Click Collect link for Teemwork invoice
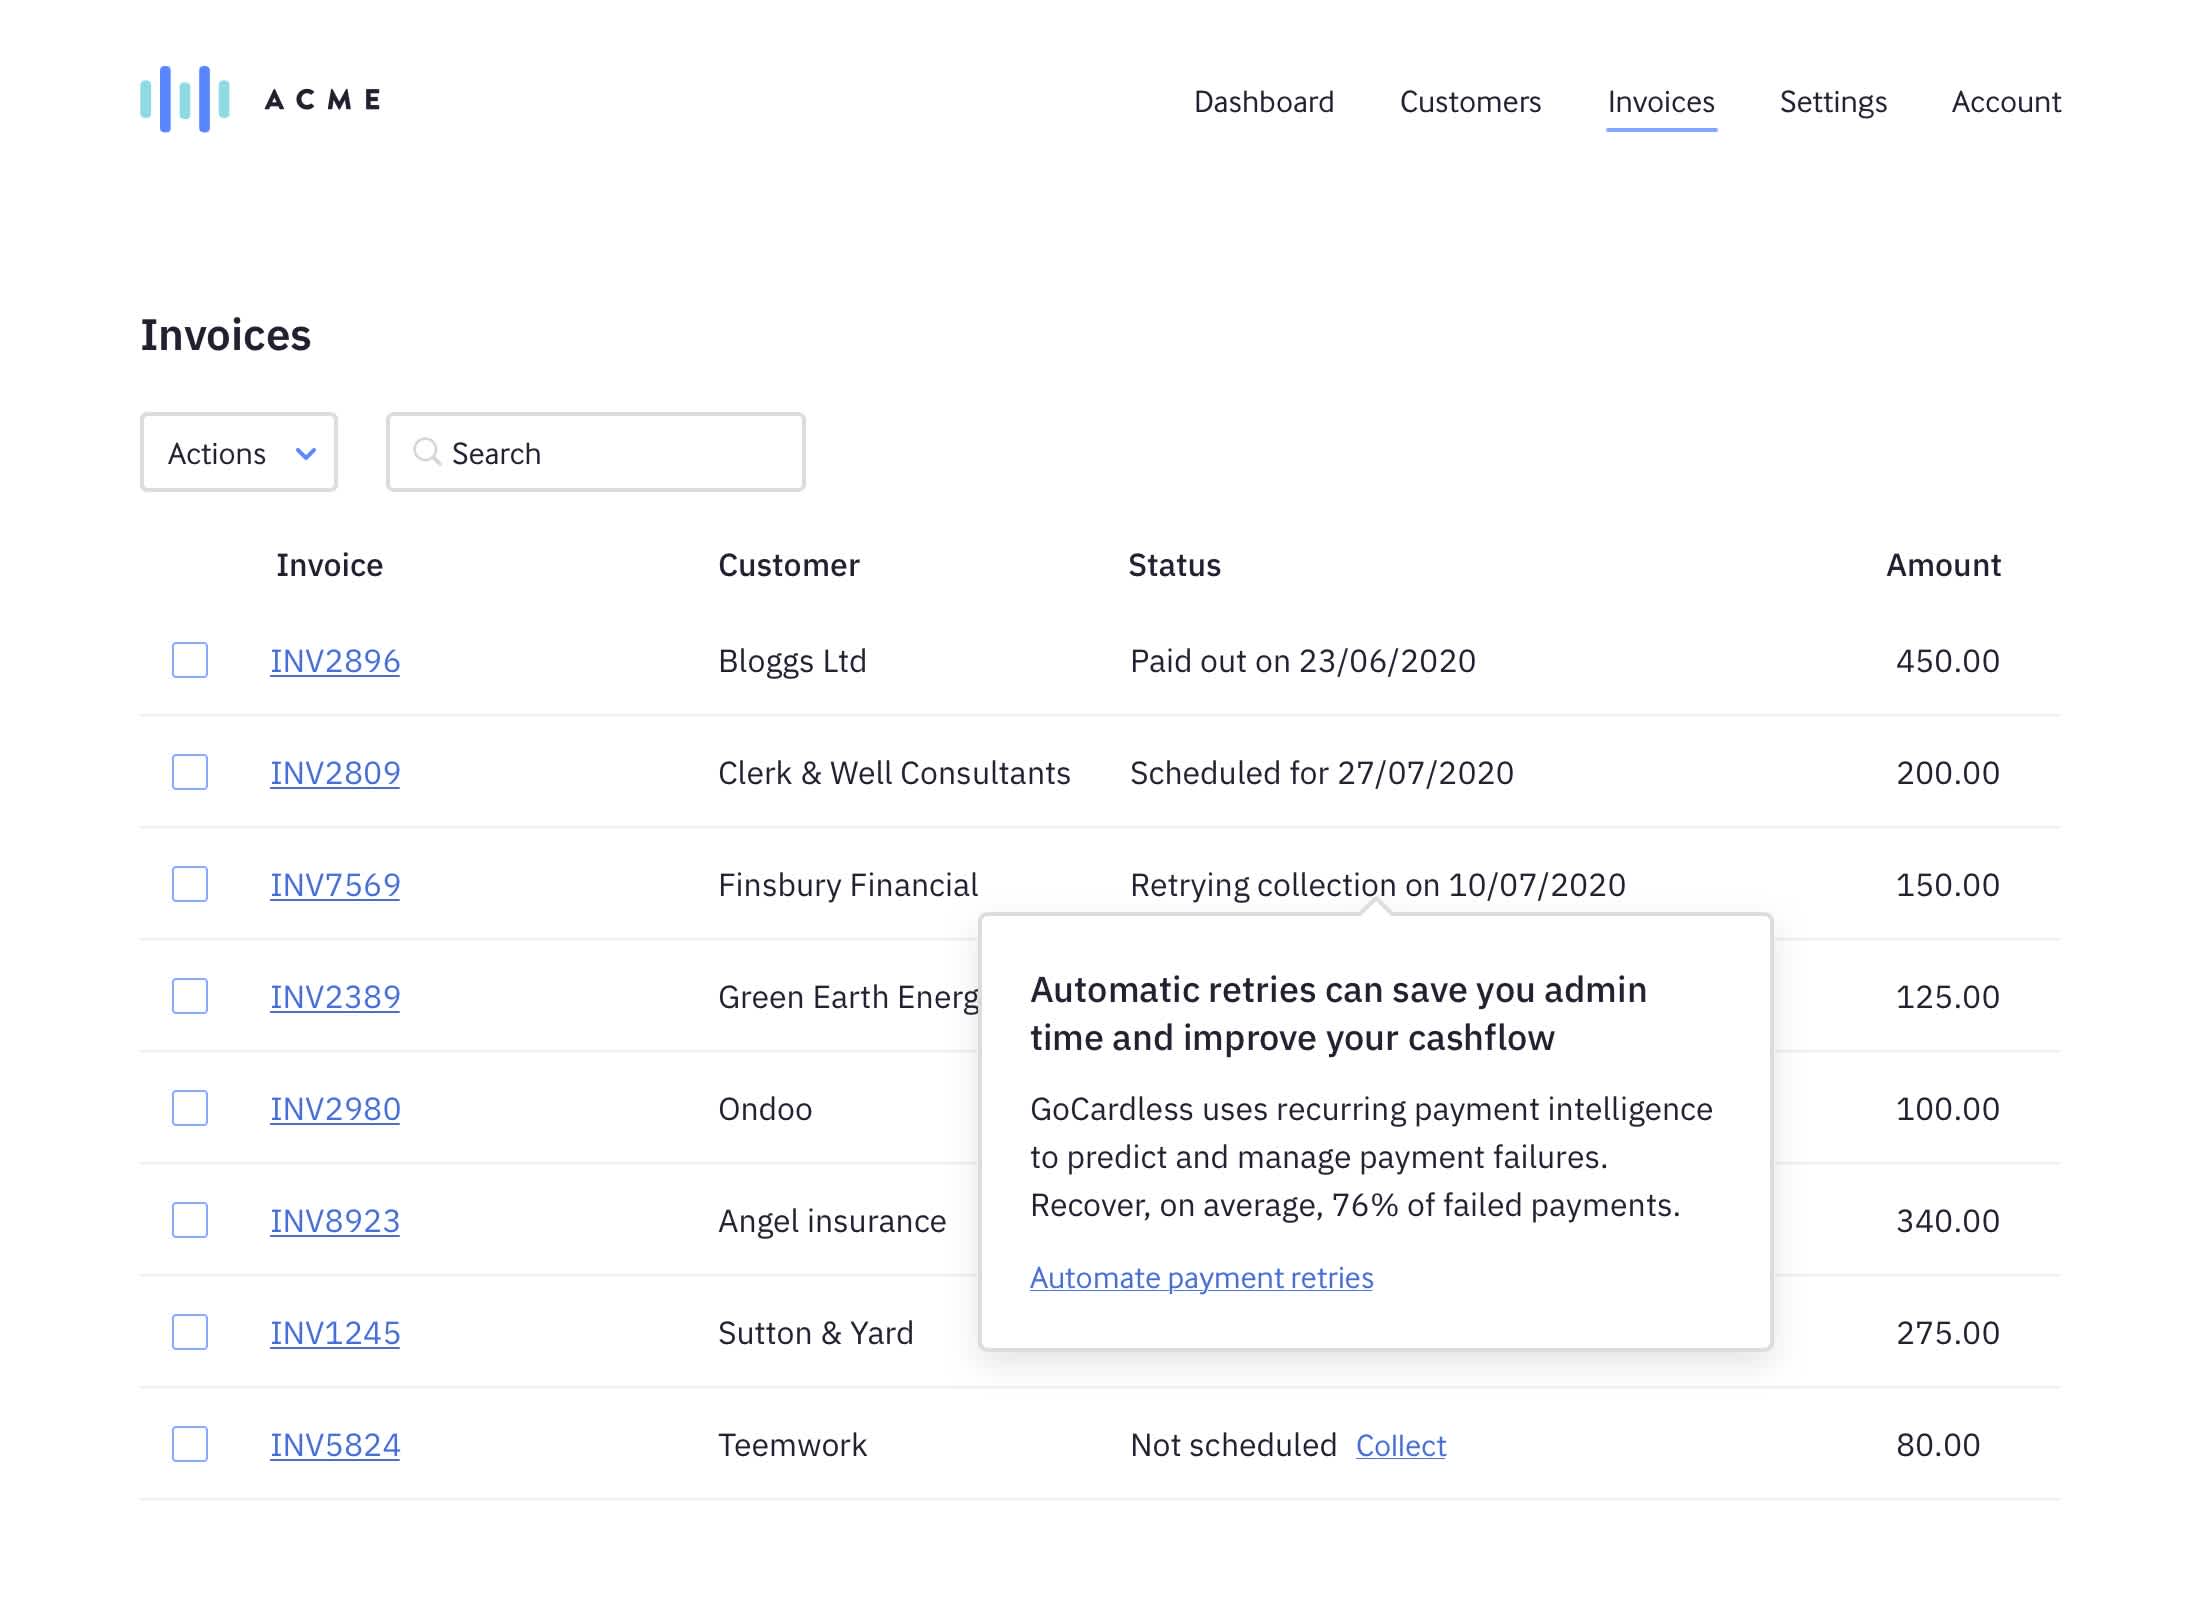The height and width of the screenshot is (1622, 2200). (1400, 1445)
